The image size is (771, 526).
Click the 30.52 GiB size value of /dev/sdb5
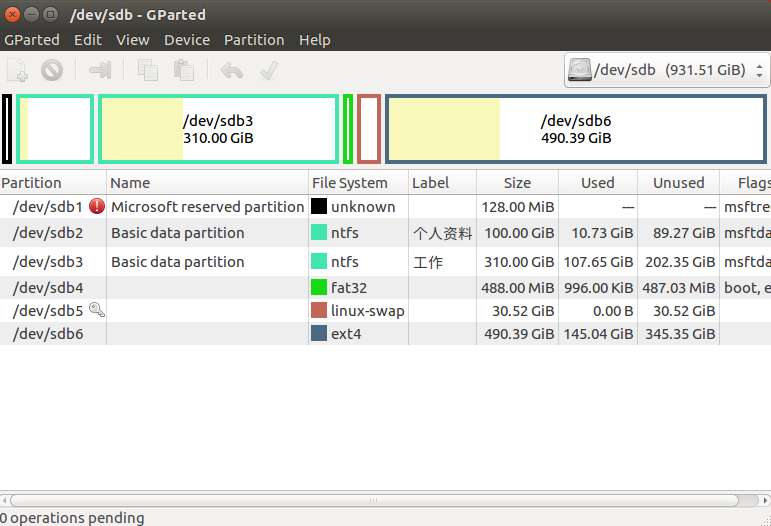tap(523, 311)
